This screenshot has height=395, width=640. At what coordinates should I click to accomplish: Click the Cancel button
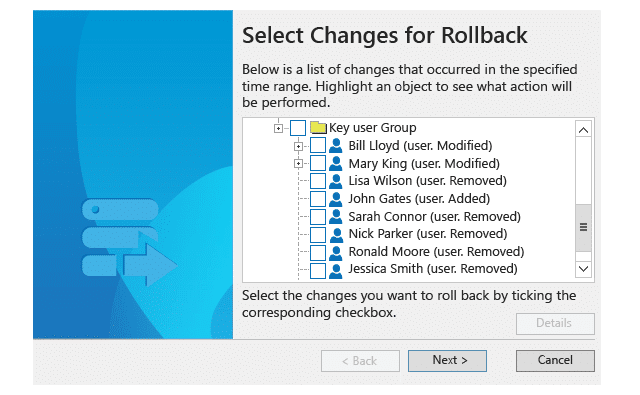pyautogui.click(x=555, y=361)
